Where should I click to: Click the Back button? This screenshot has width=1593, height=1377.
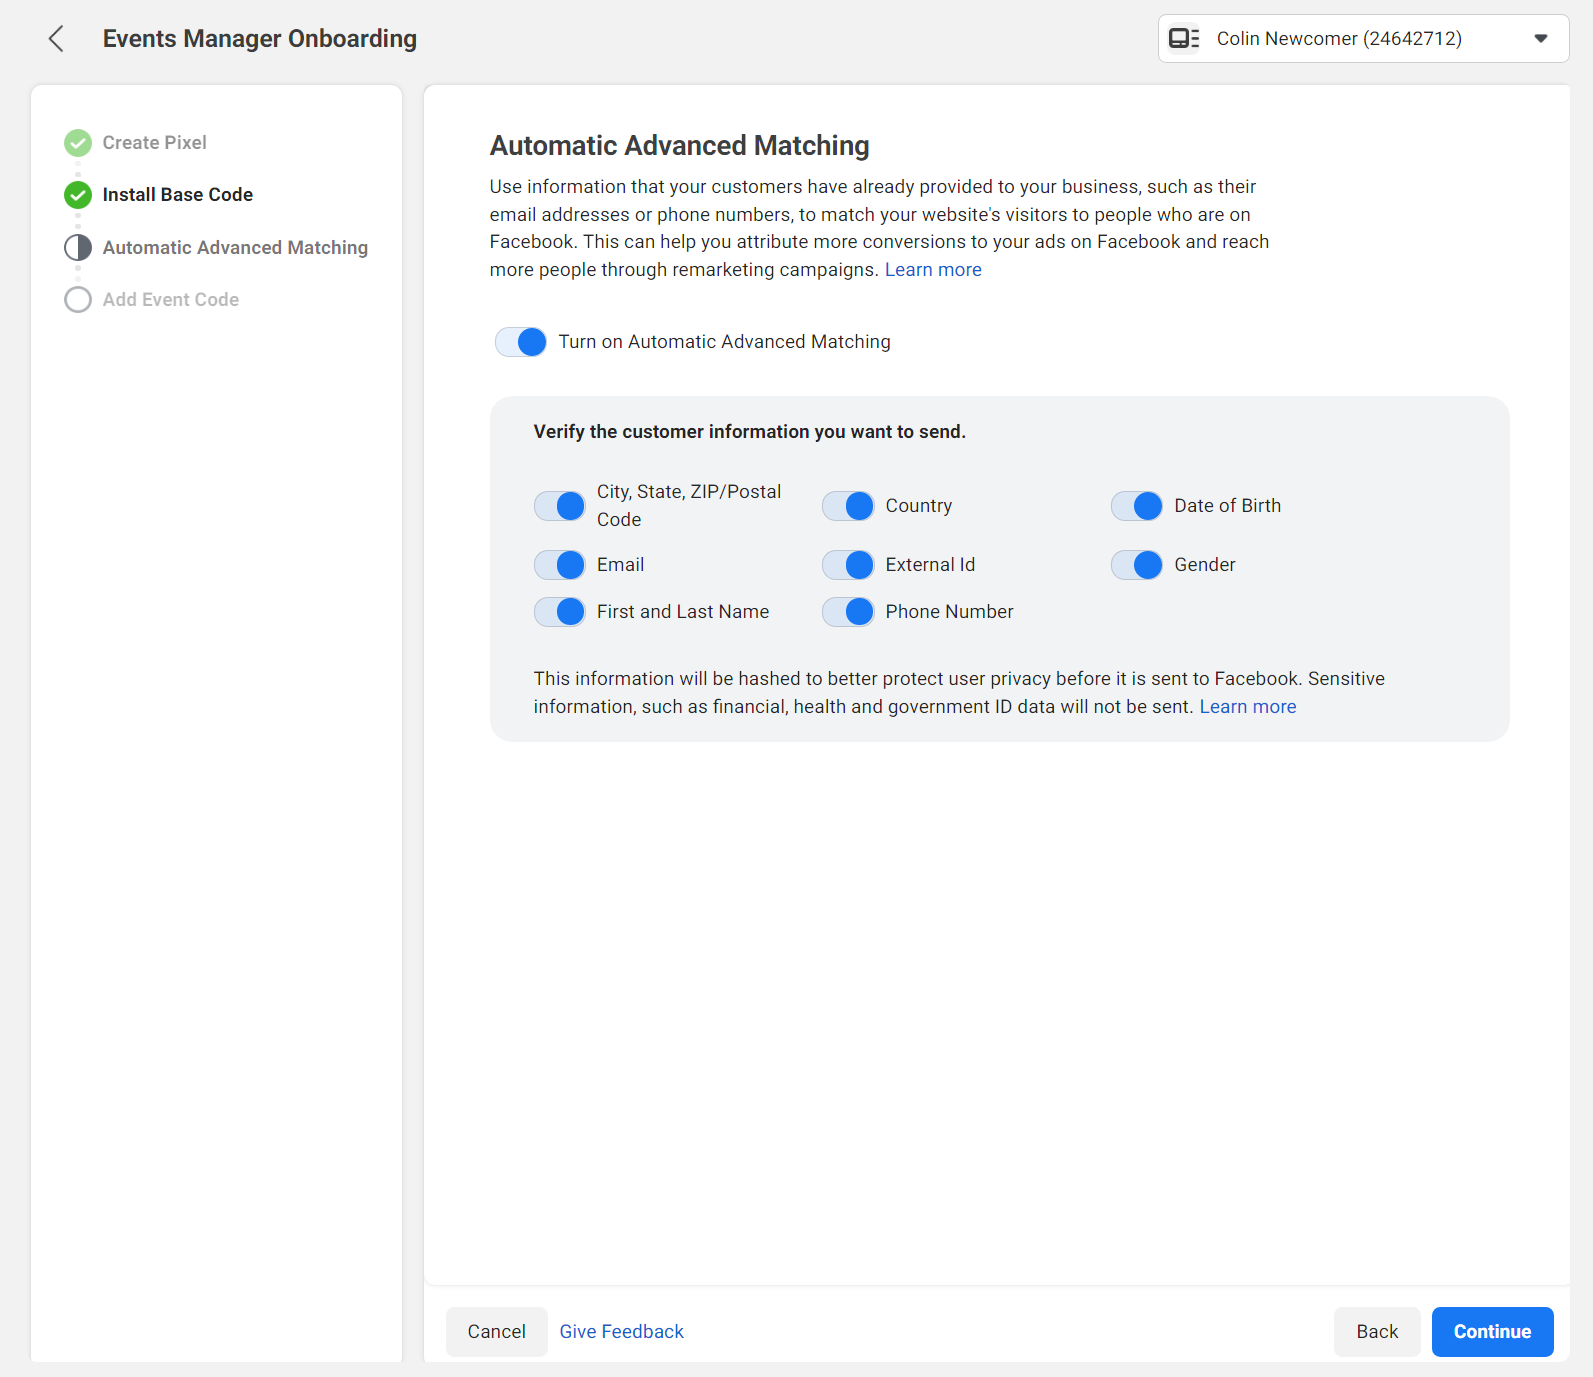tap(1377, 1332)
